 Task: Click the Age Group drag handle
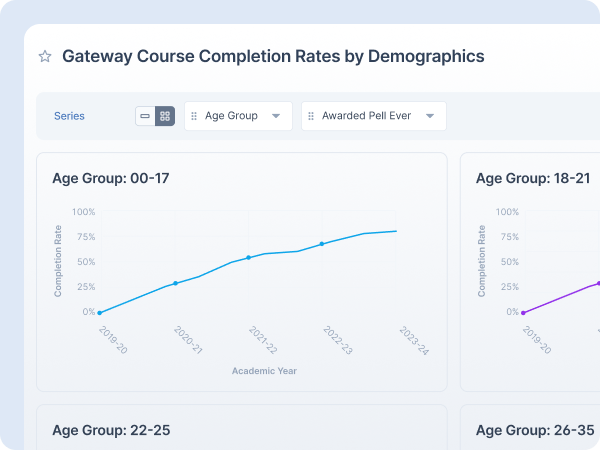195,116
